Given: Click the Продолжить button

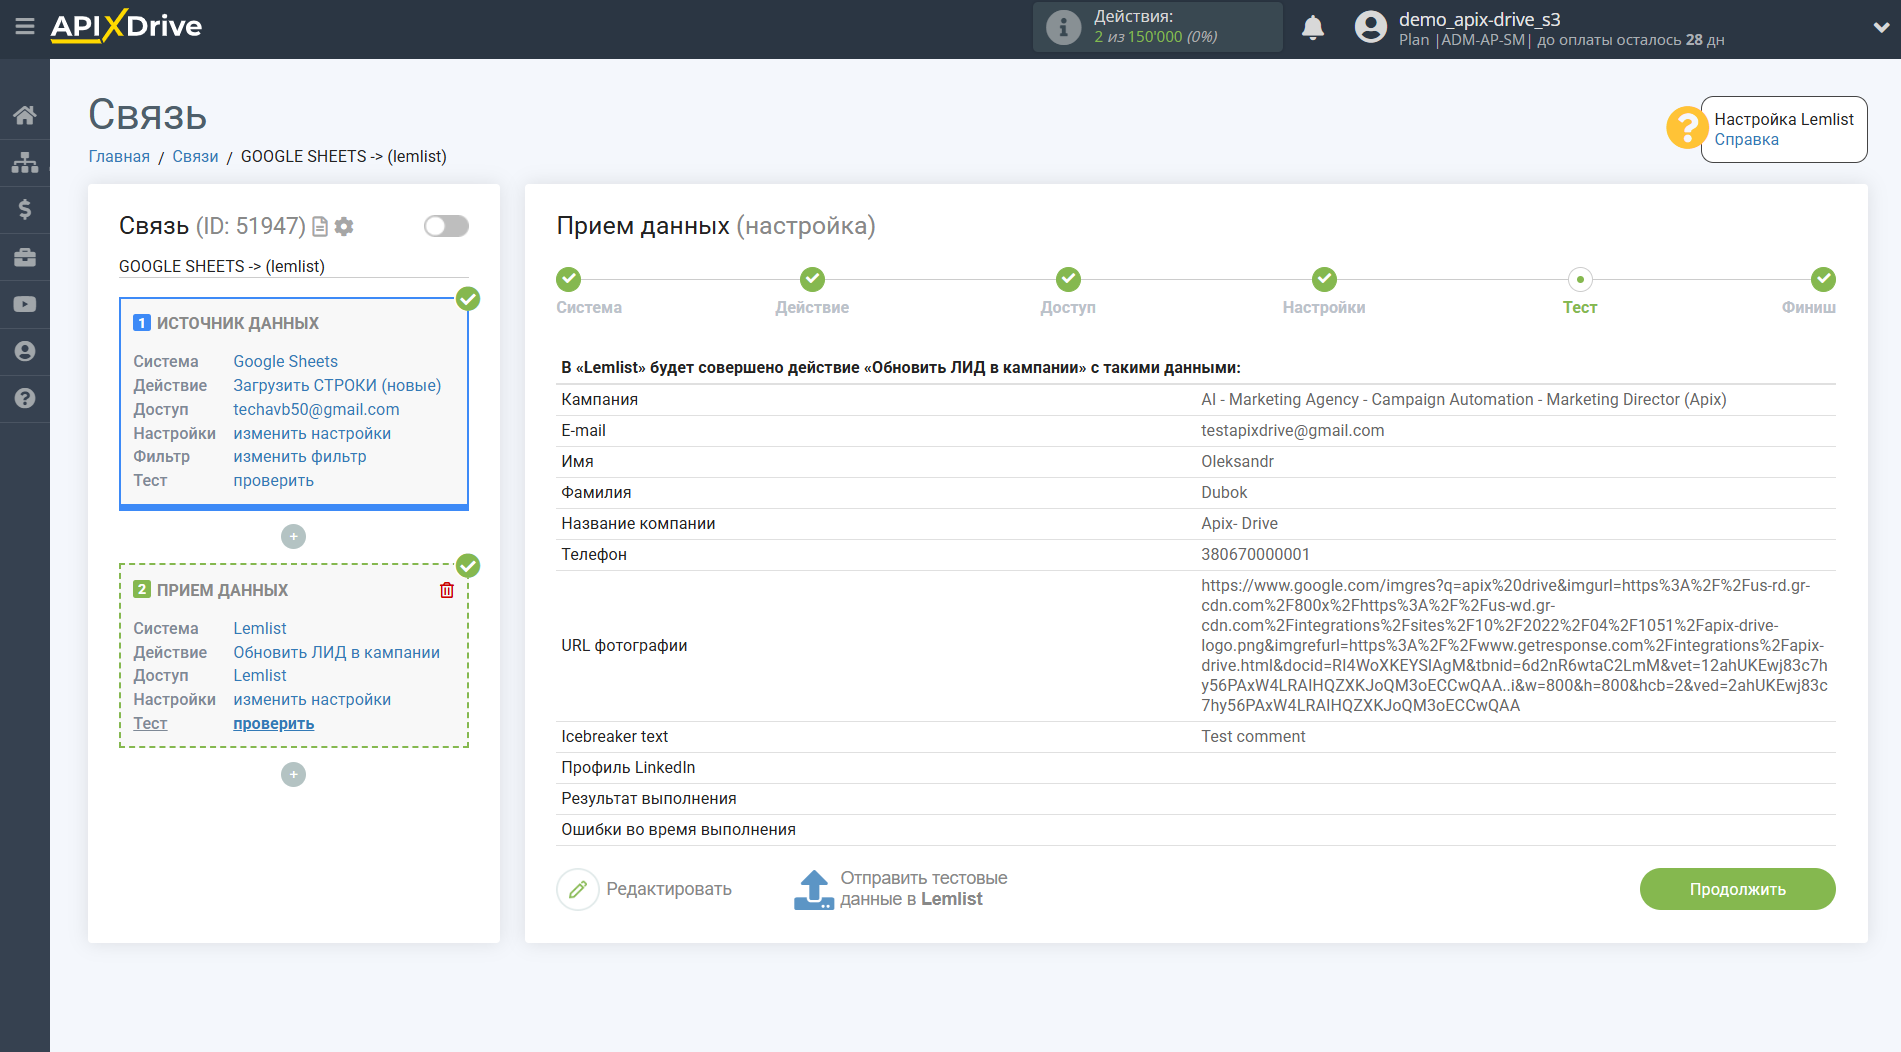Looking at the screenshot, I should pyautogui.click(x=1737, y=889).
